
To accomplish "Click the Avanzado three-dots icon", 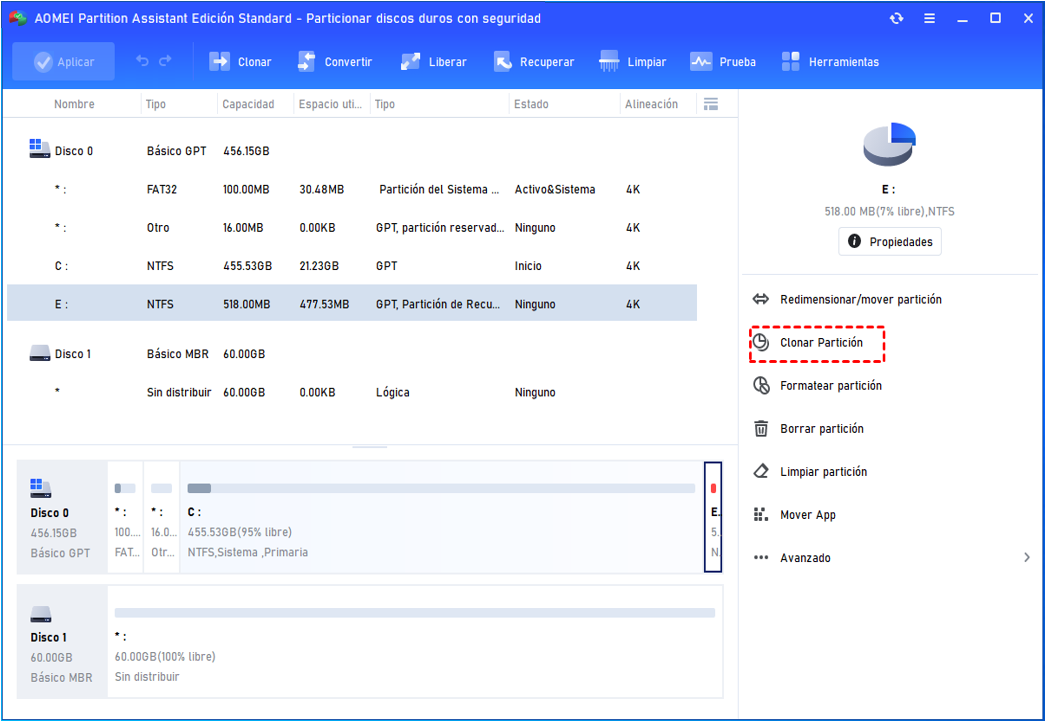I will (x=760, y=557).
